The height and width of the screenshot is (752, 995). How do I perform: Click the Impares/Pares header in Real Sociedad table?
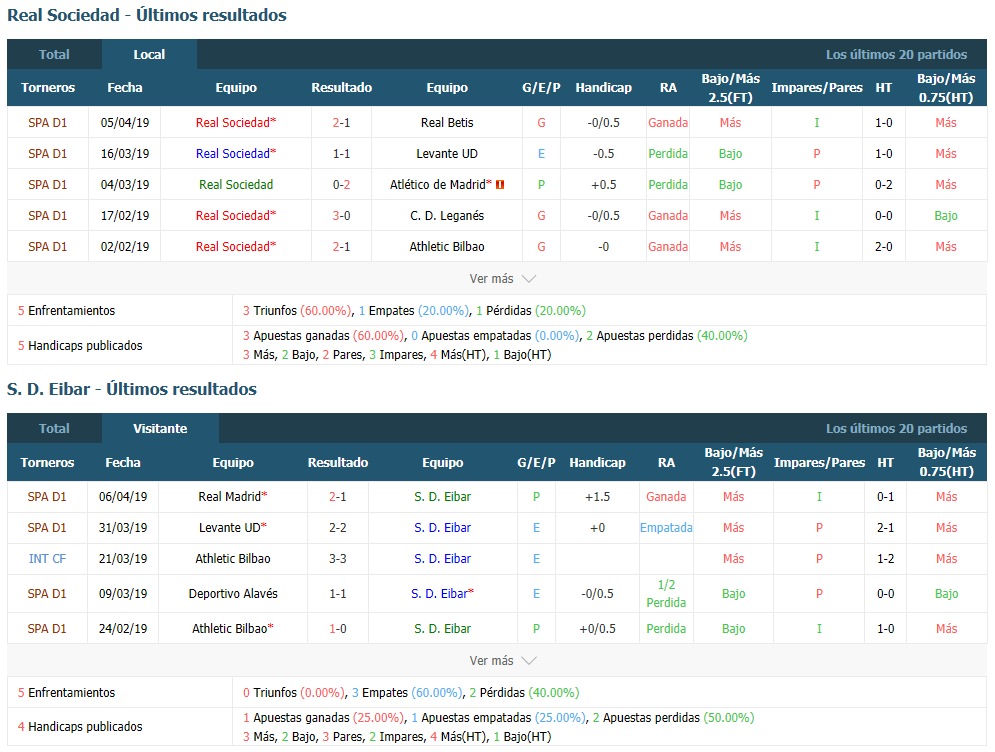(817, 88)
